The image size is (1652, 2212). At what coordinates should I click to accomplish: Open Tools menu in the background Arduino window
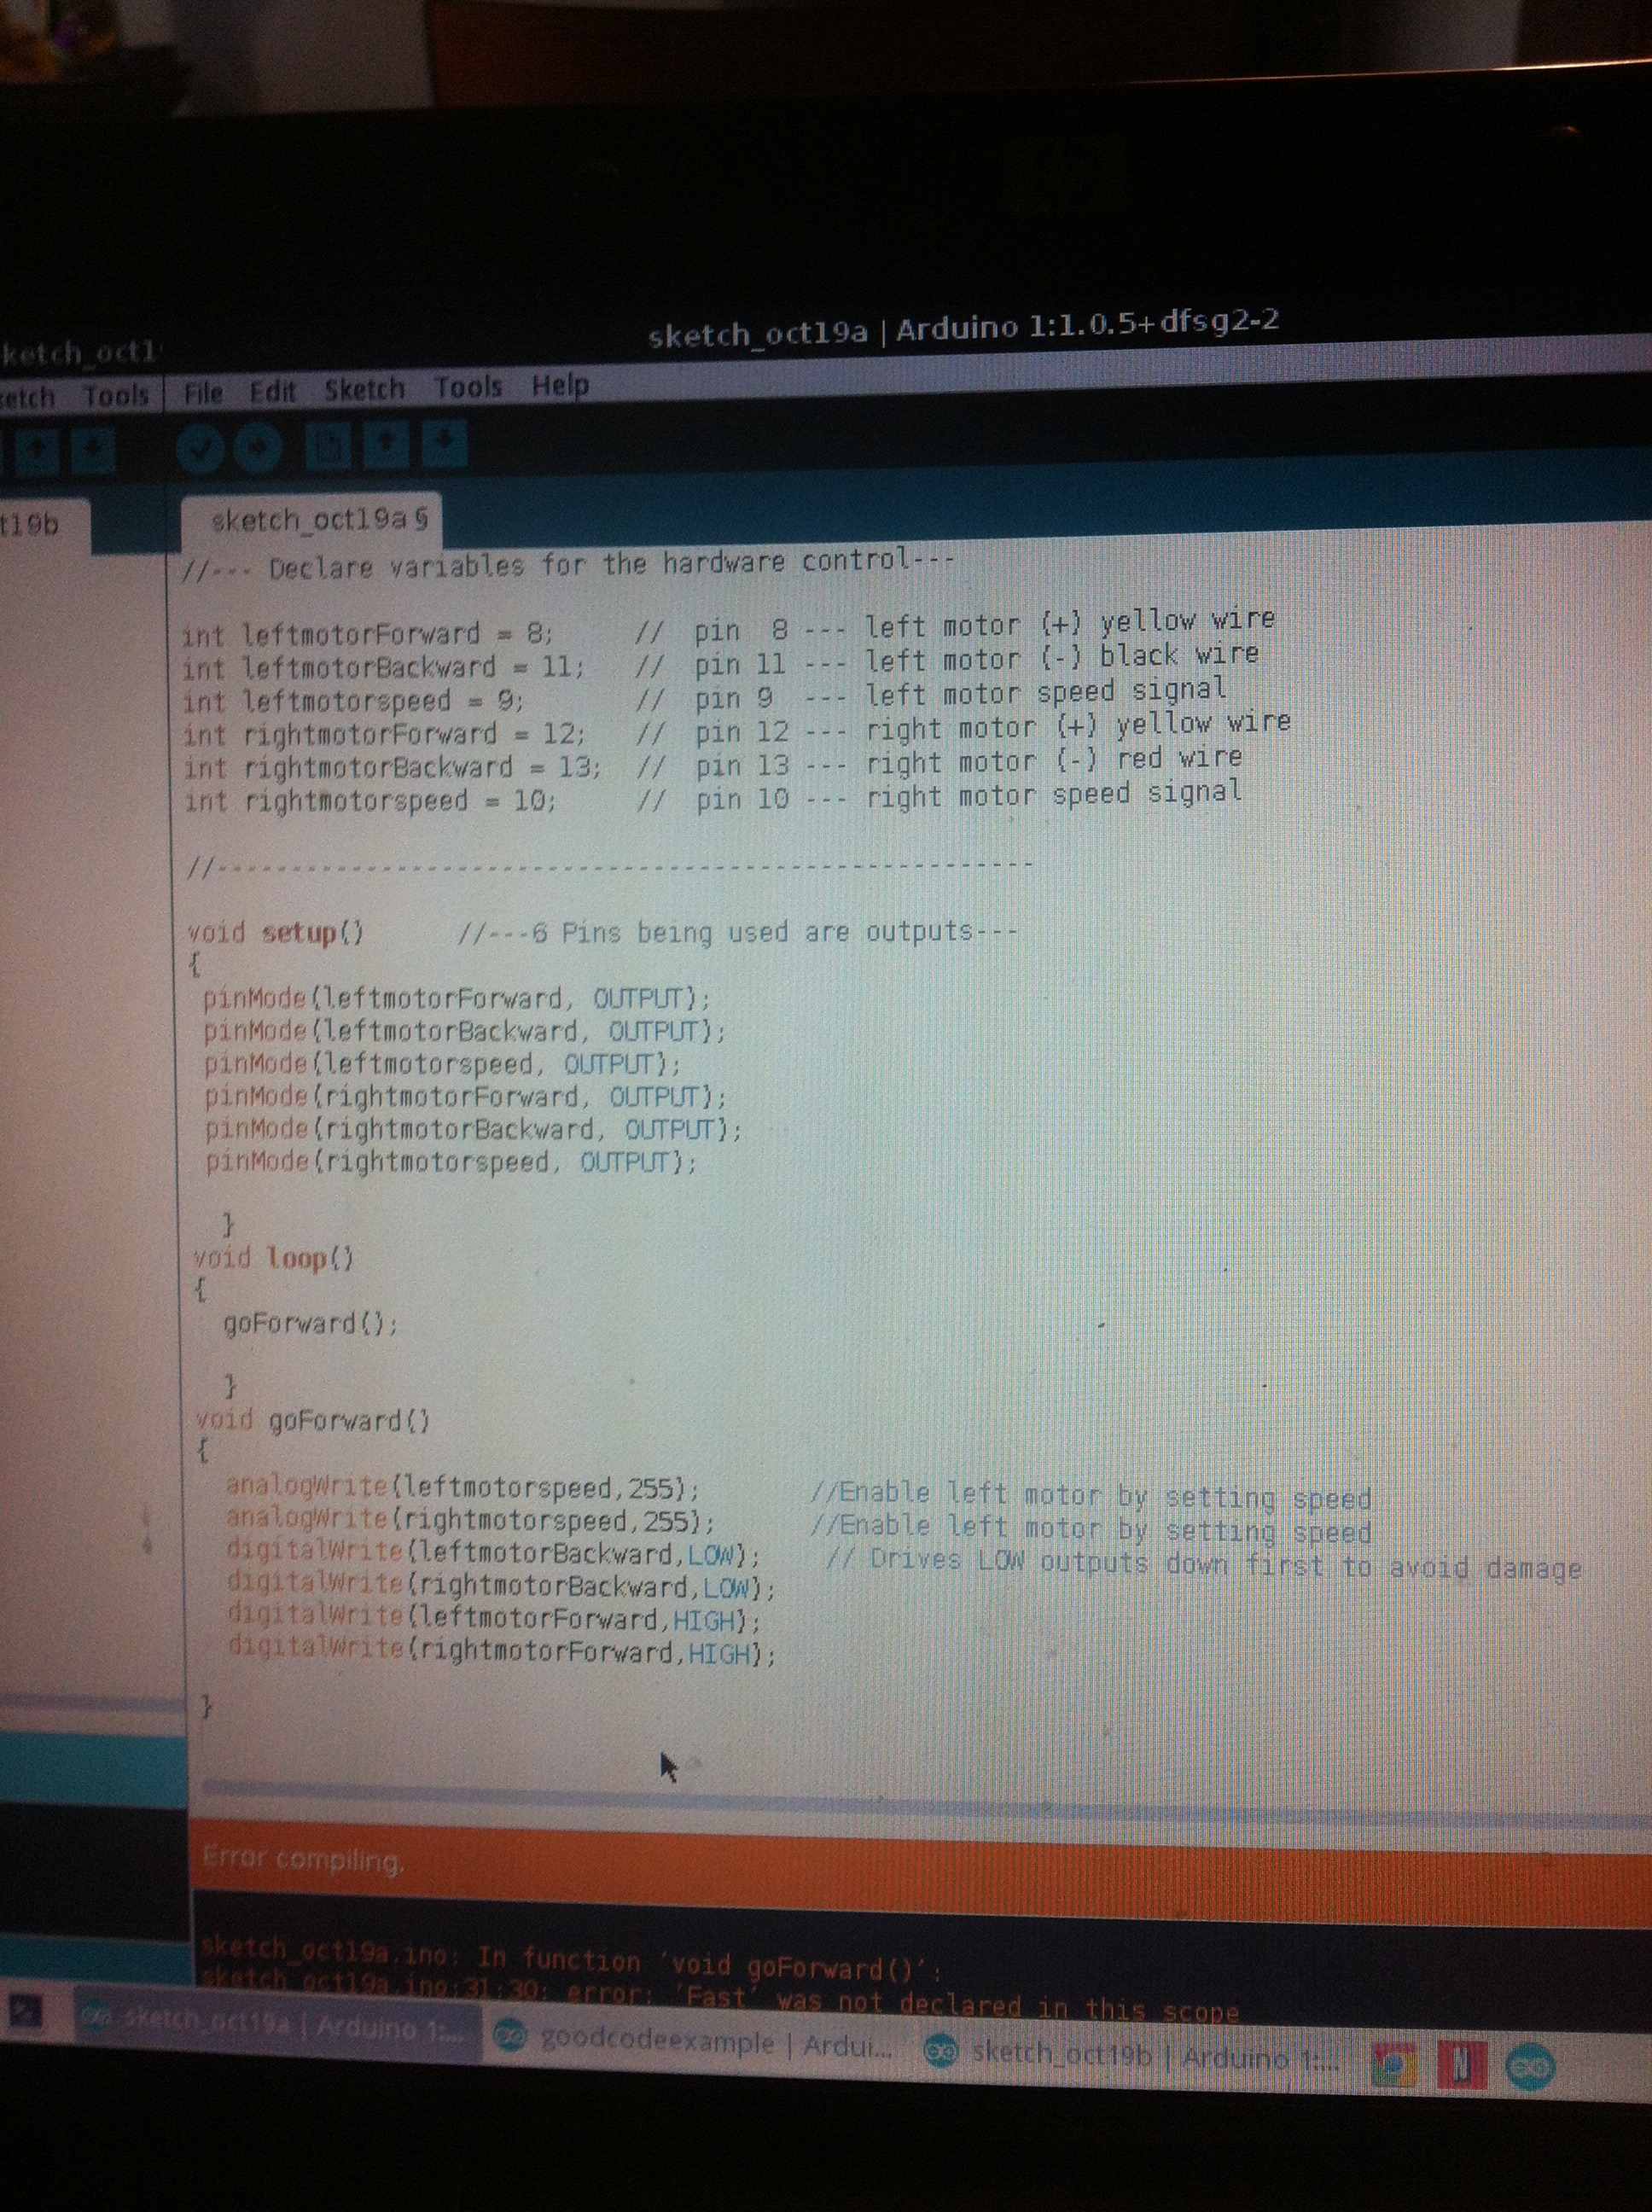(115, 396)
